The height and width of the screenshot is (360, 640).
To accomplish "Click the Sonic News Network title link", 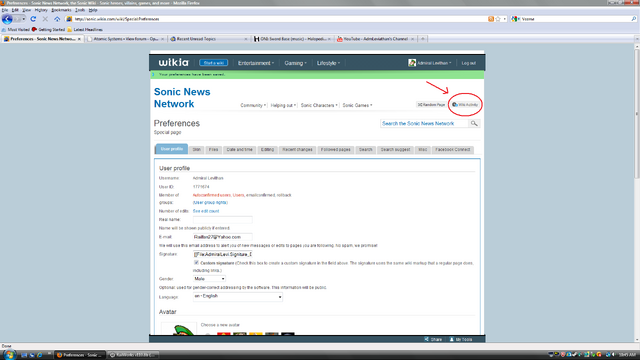I will (182, 98).
